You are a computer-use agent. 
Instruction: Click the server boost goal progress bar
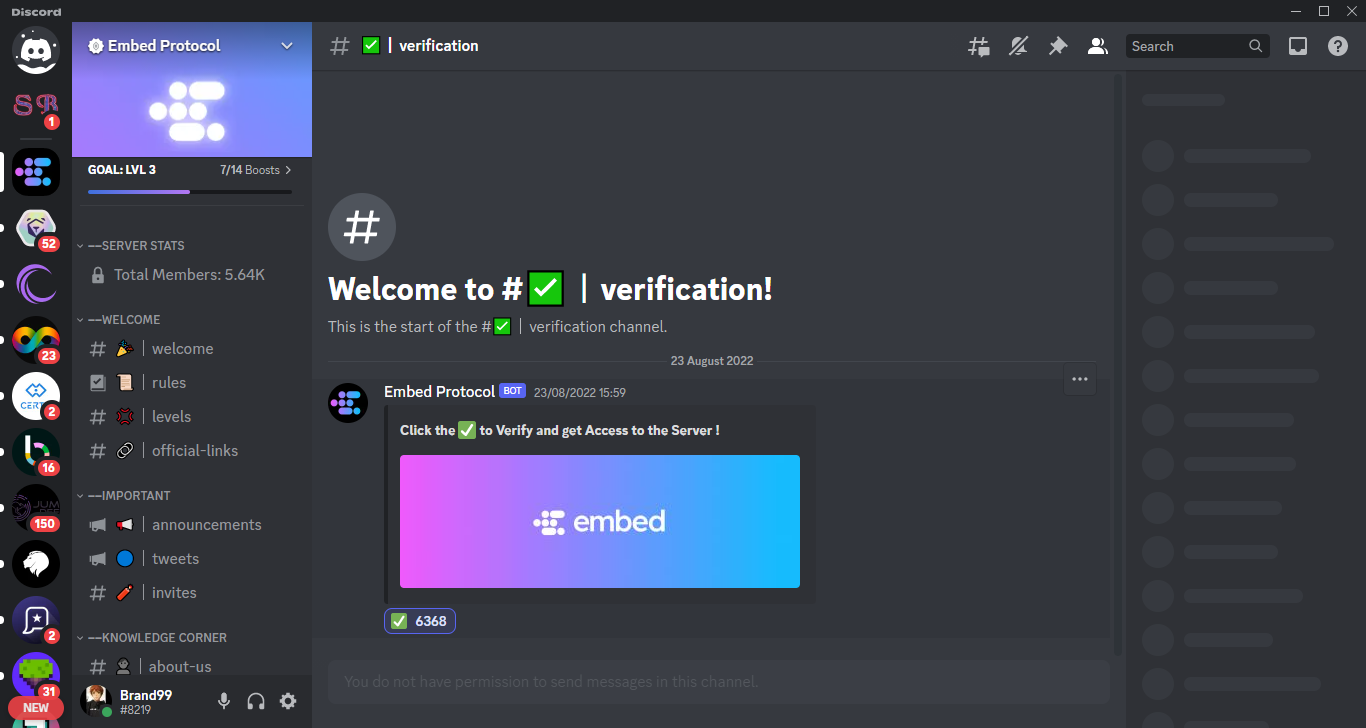click(190, 191)
